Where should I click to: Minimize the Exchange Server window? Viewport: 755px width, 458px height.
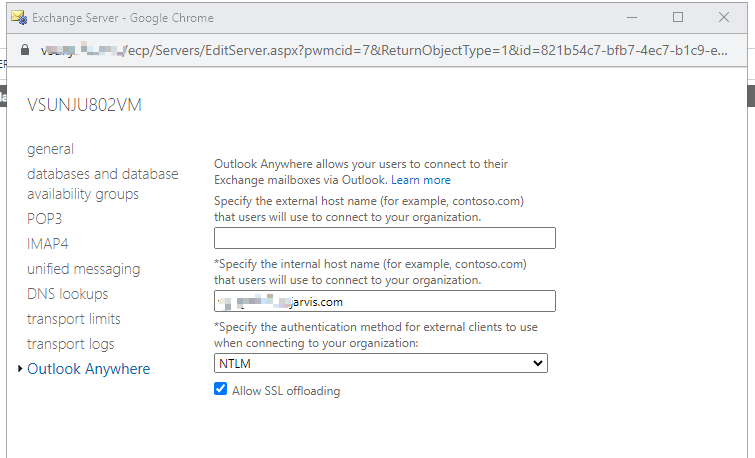(632, 18)
